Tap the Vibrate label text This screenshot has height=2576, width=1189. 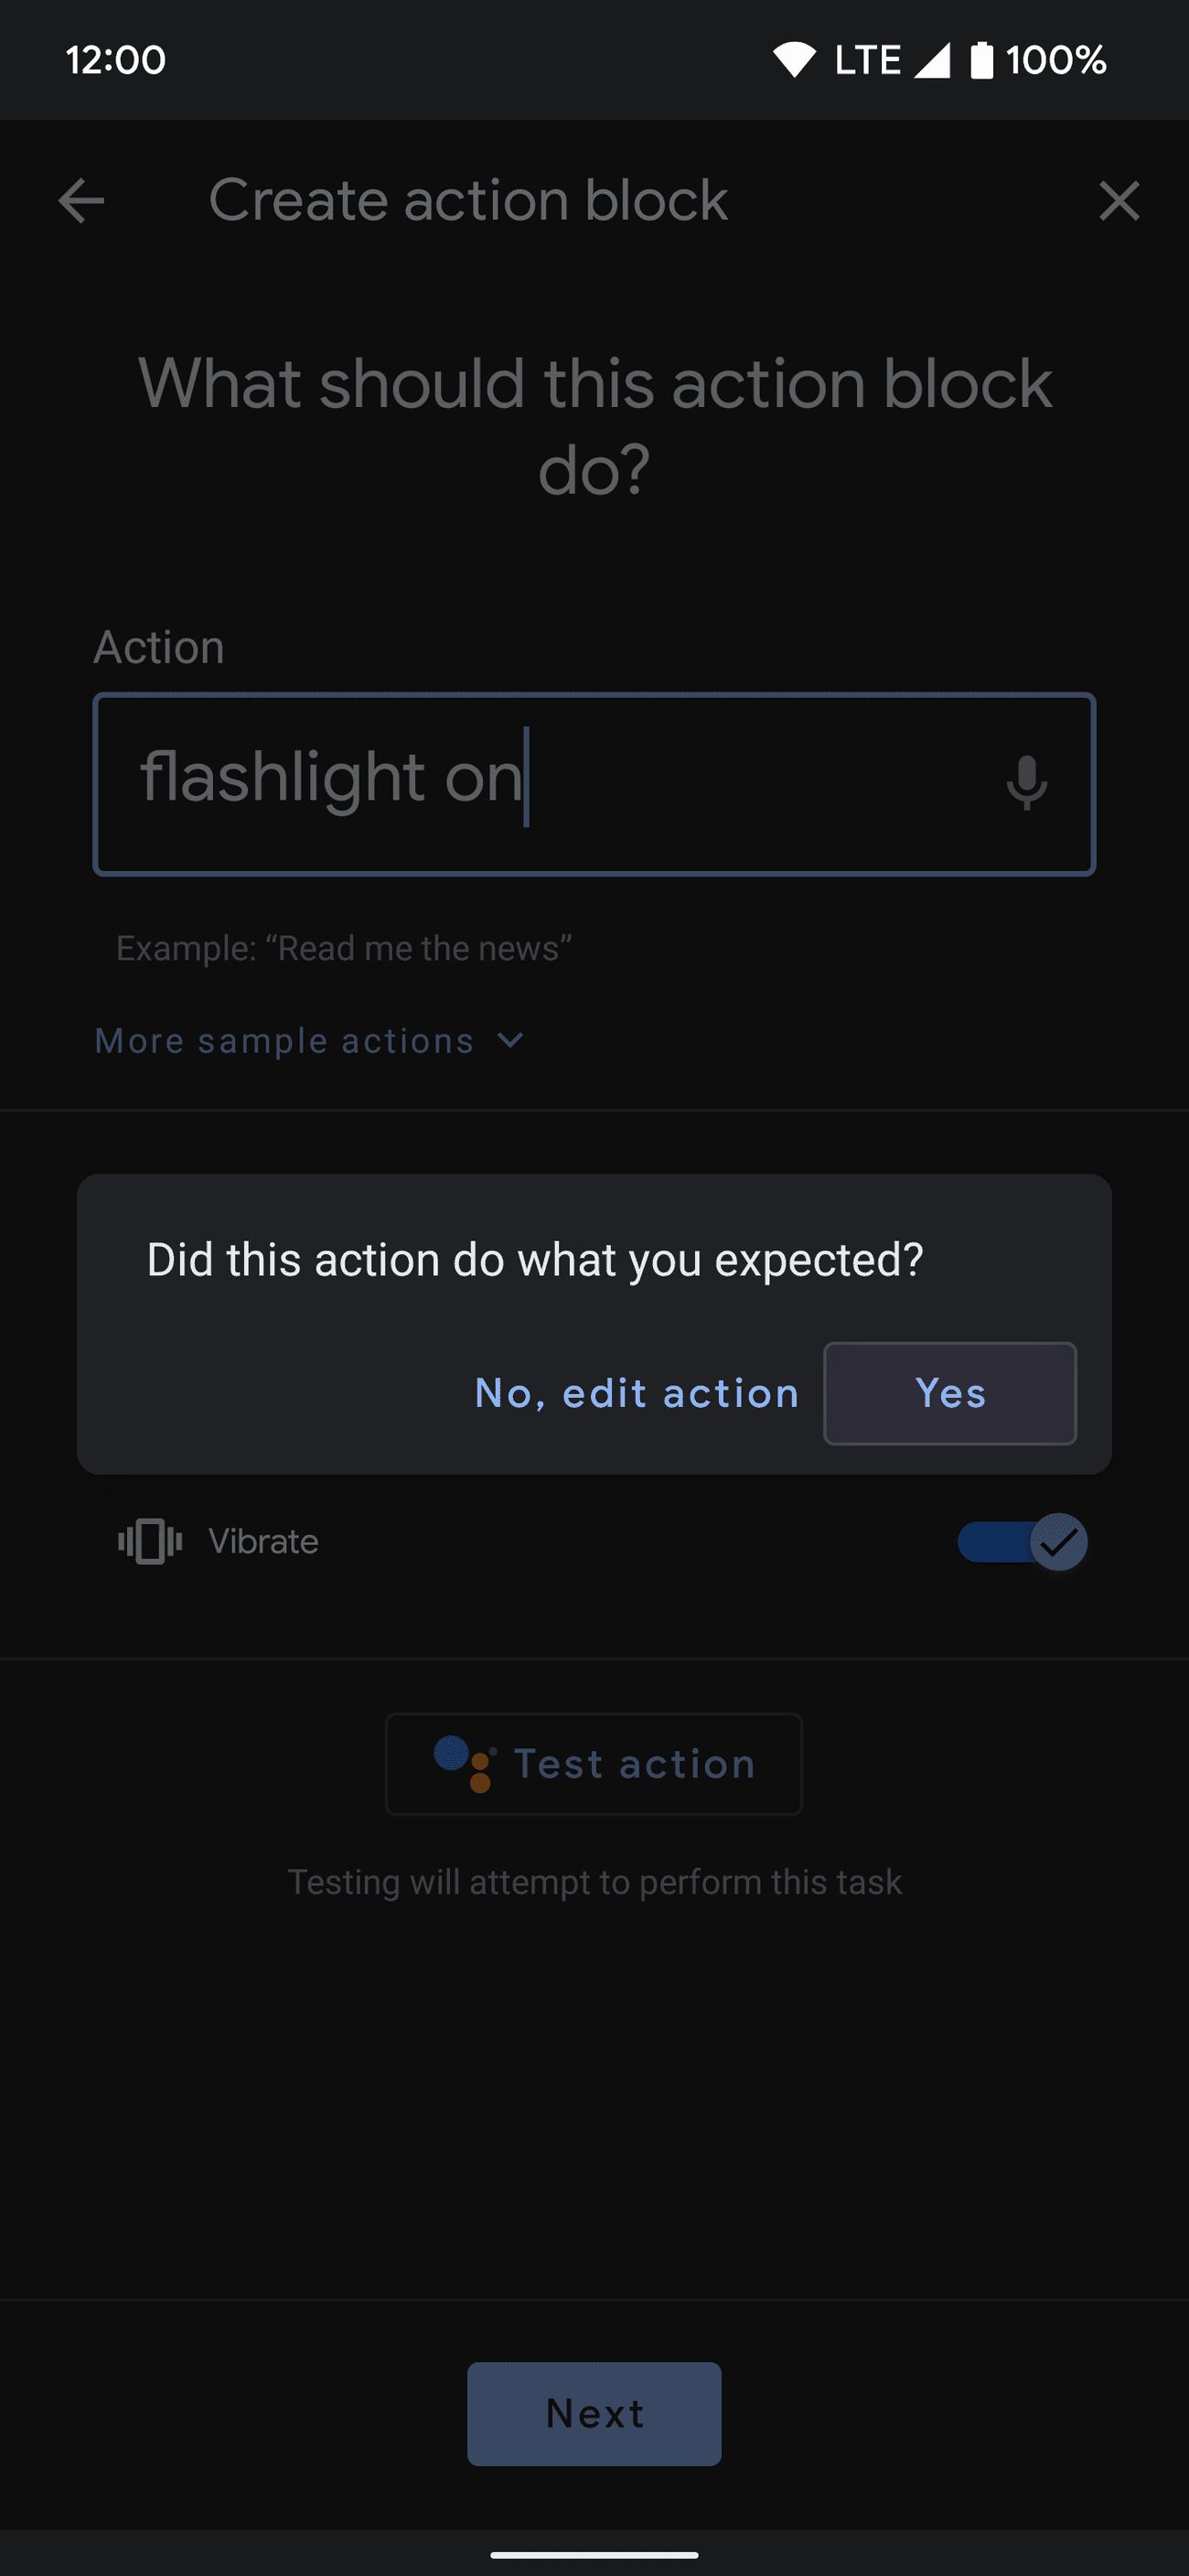point(263,1541)
